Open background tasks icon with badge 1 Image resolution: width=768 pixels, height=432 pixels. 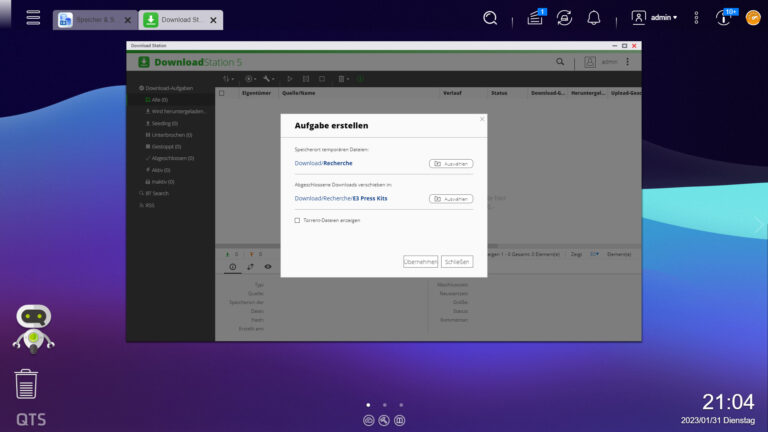pyautogui.click(x=535, y=18)
